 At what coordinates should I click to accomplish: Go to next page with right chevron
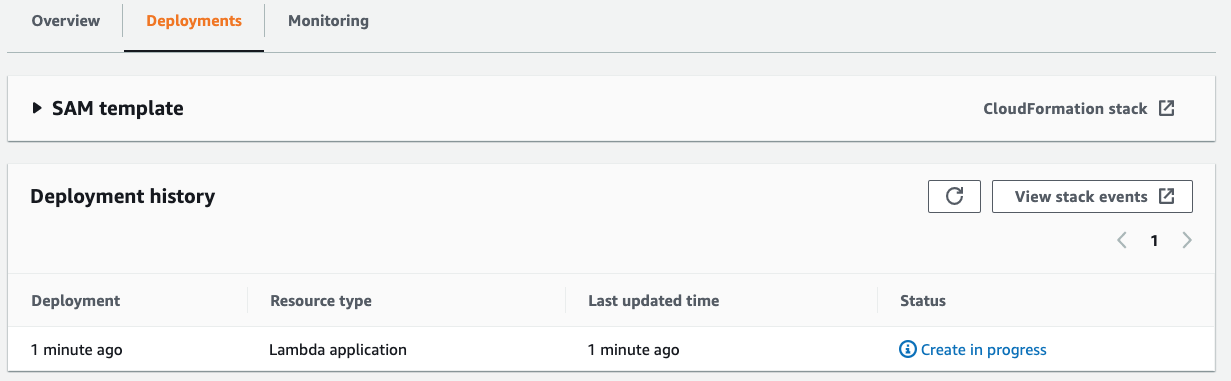point(1187,240)
